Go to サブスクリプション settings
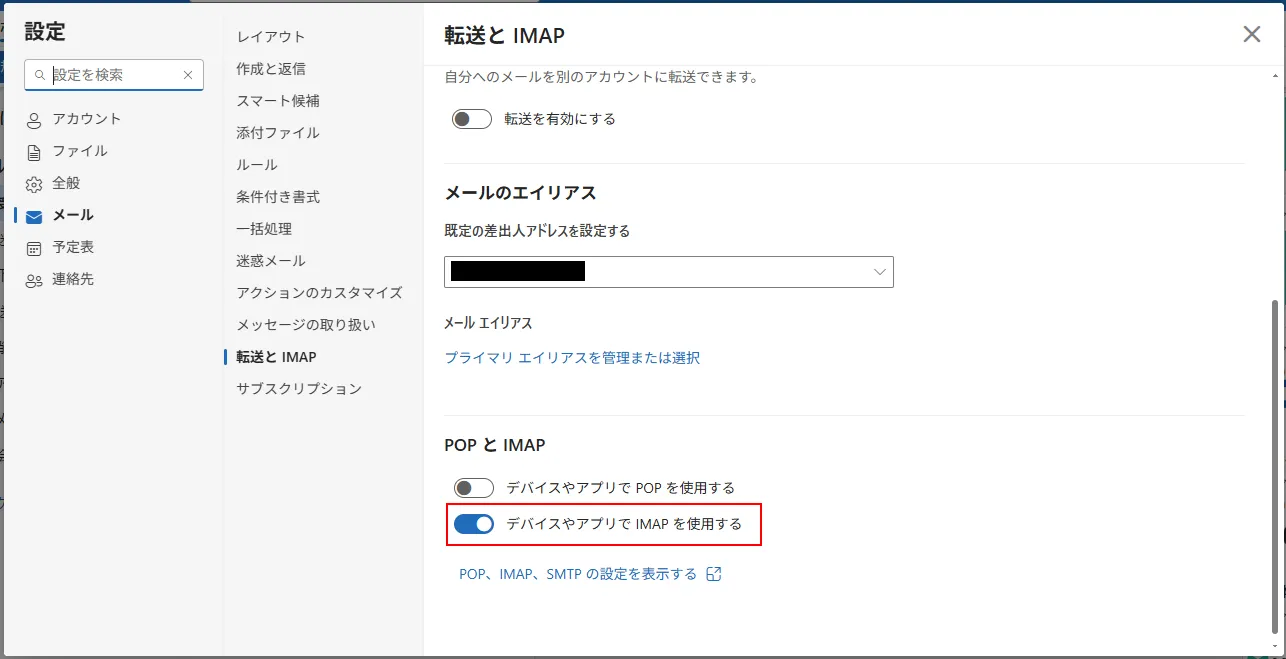 tap(299, 389)
